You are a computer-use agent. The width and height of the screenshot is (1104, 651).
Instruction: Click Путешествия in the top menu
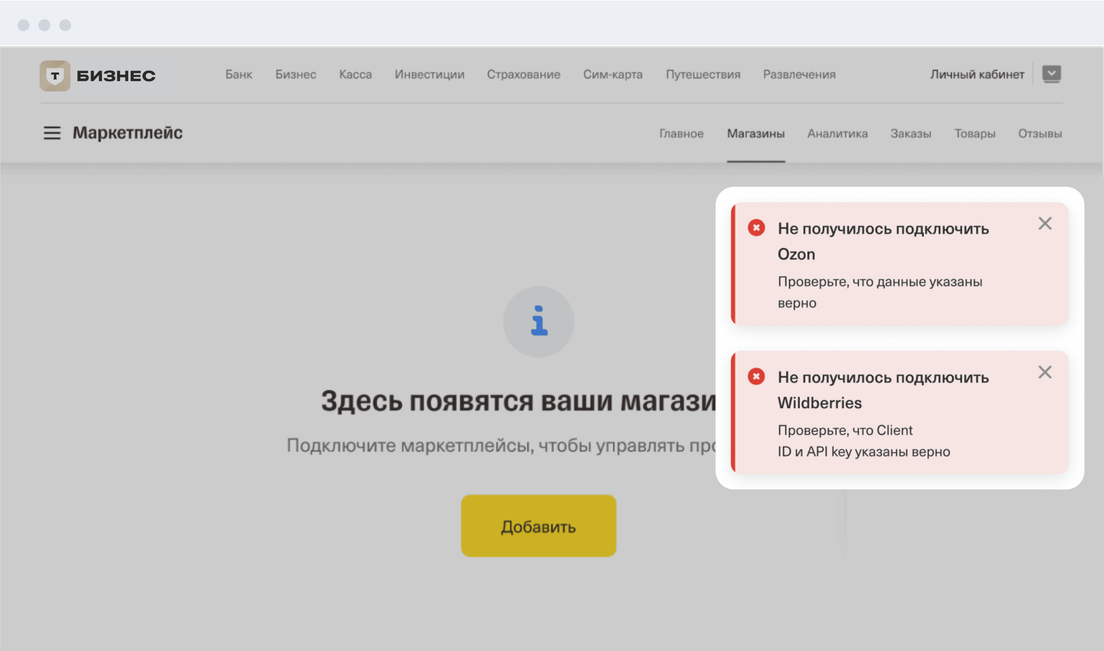(703, 74)
